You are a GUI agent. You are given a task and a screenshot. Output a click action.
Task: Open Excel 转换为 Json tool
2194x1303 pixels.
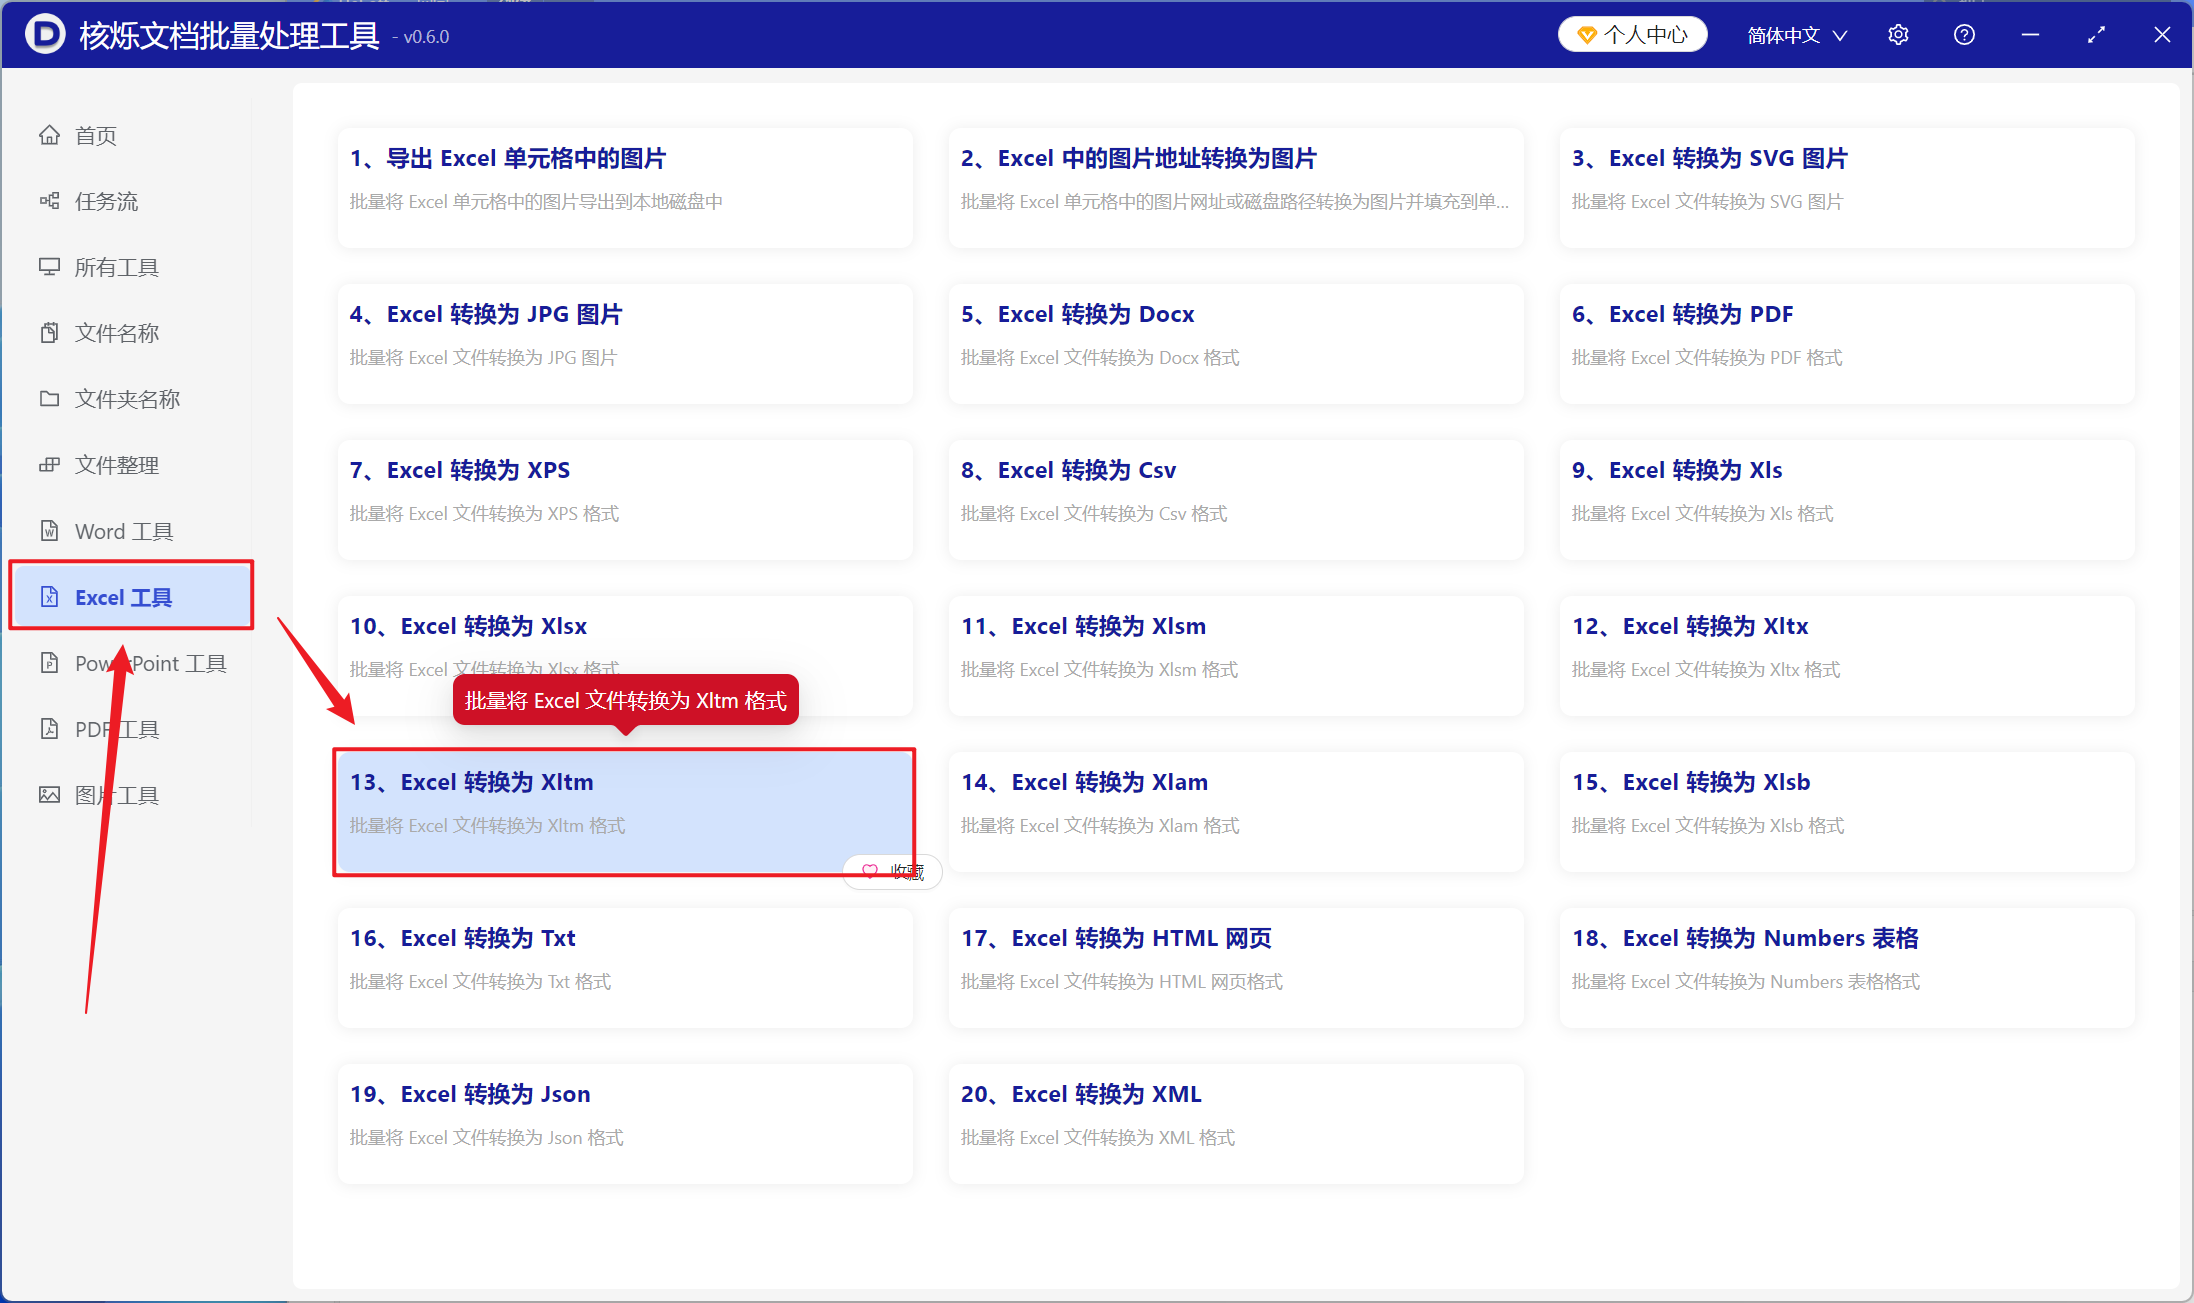(x=625, y=1124)
